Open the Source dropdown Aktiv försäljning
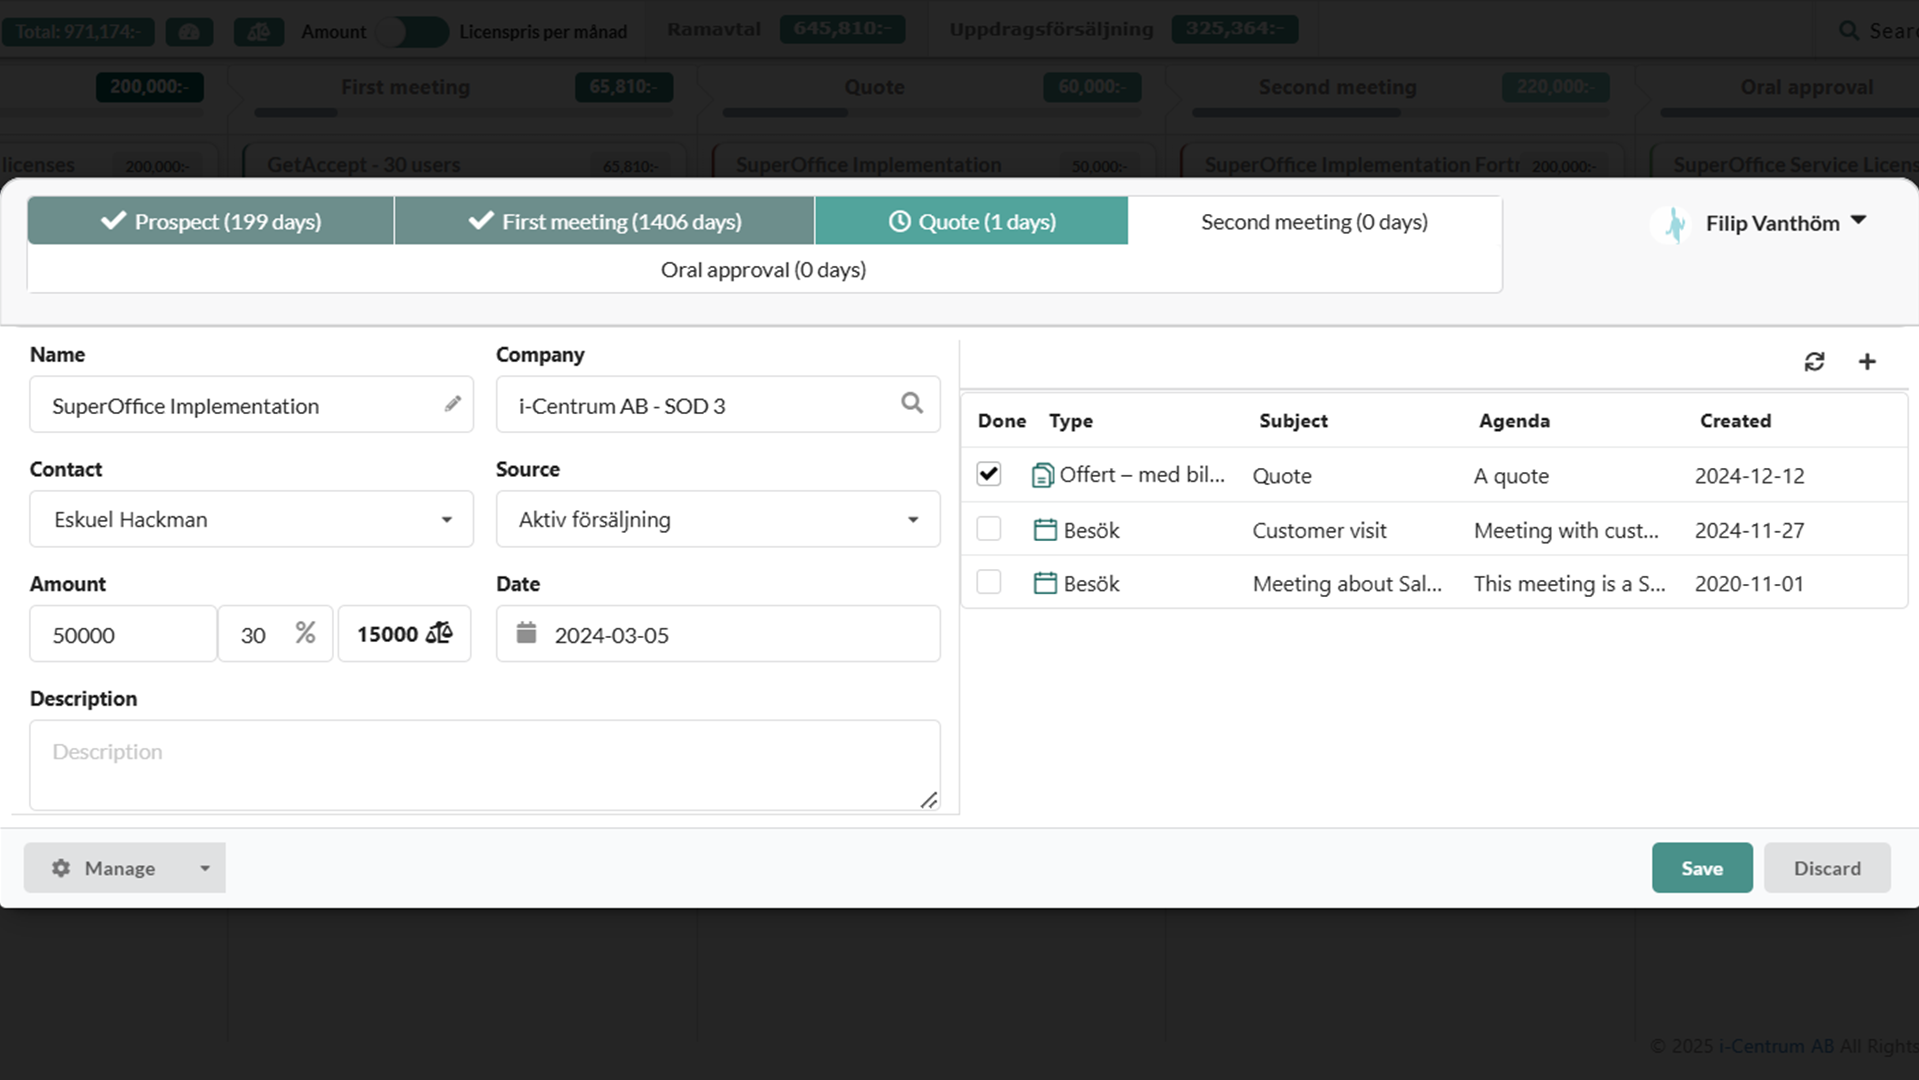The width and height of the screenshot is (1919, 1080). pos(718,519)
